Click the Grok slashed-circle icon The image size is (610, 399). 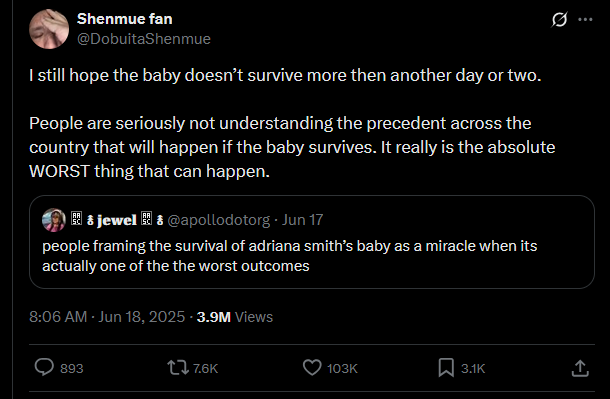(x=559, y=19)
